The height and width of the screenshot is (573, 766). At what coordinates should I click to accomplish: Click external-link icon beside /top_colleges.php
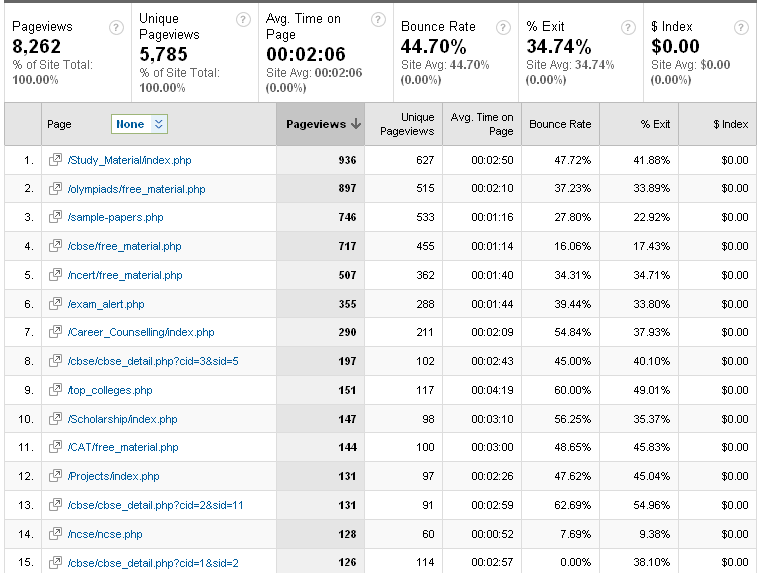55,389
